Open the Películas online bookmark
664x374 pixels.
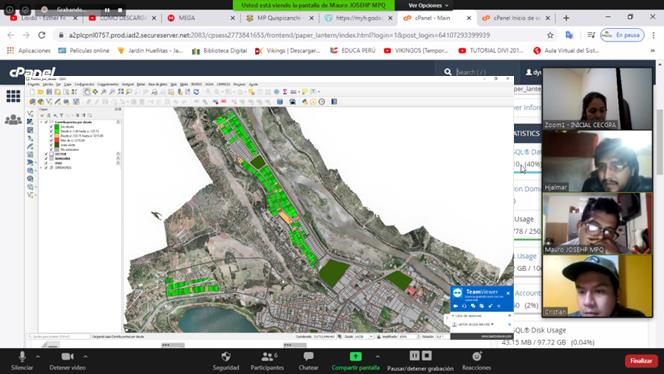(x=83, y=50)
